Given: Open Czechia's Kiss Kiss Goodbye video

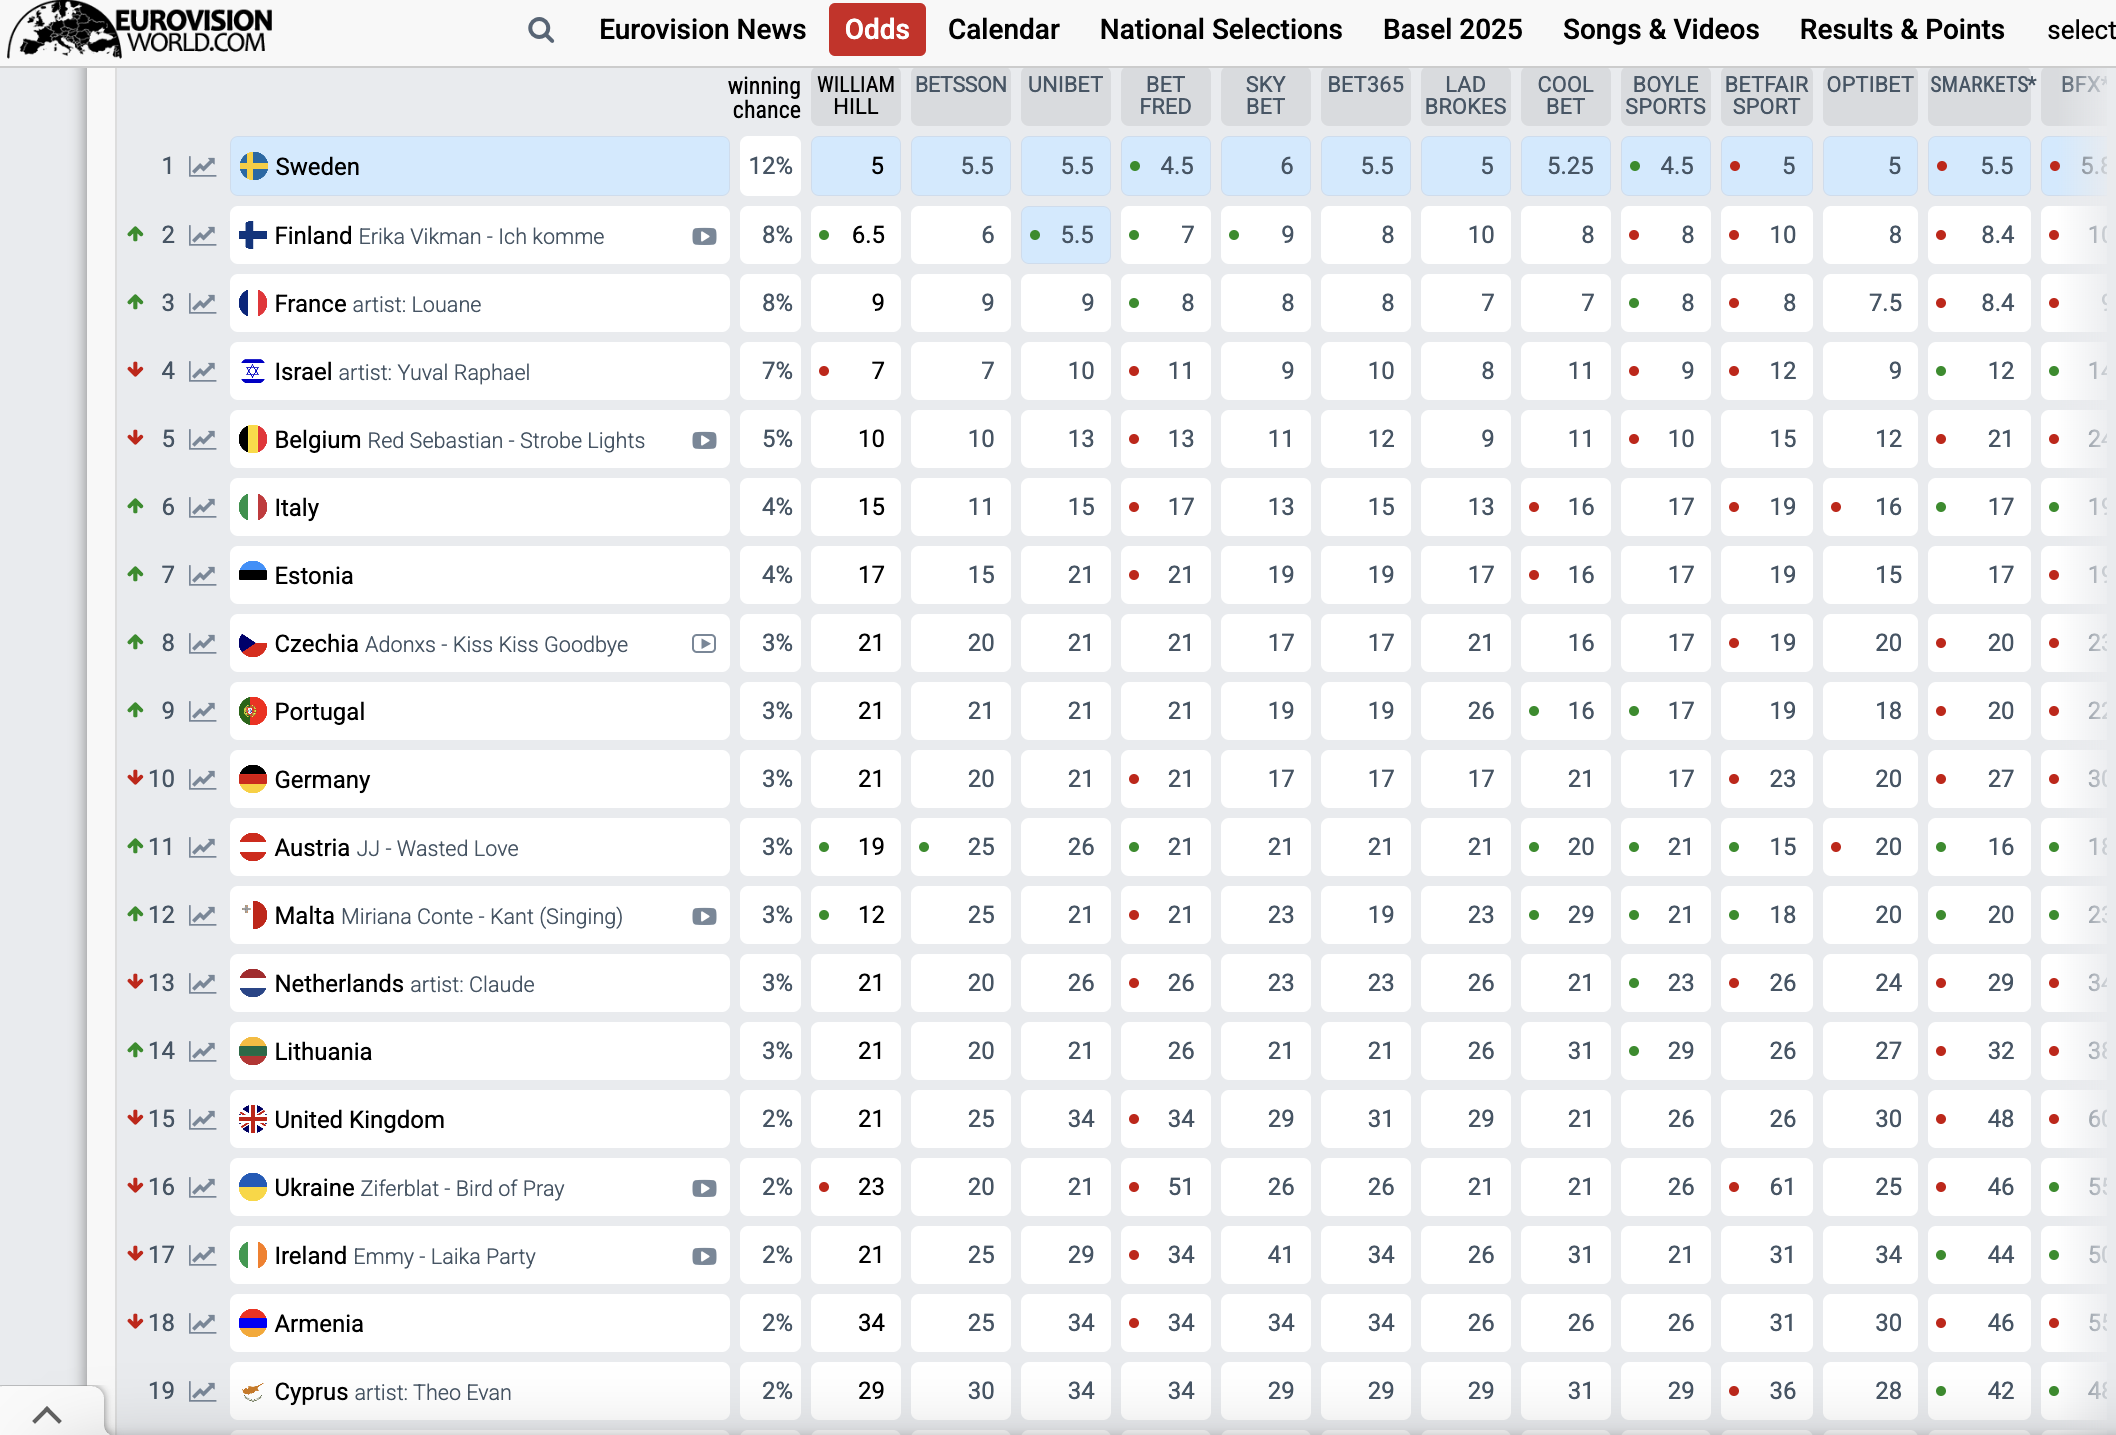Looking at the screenshot, I should (x=704, y=644).
